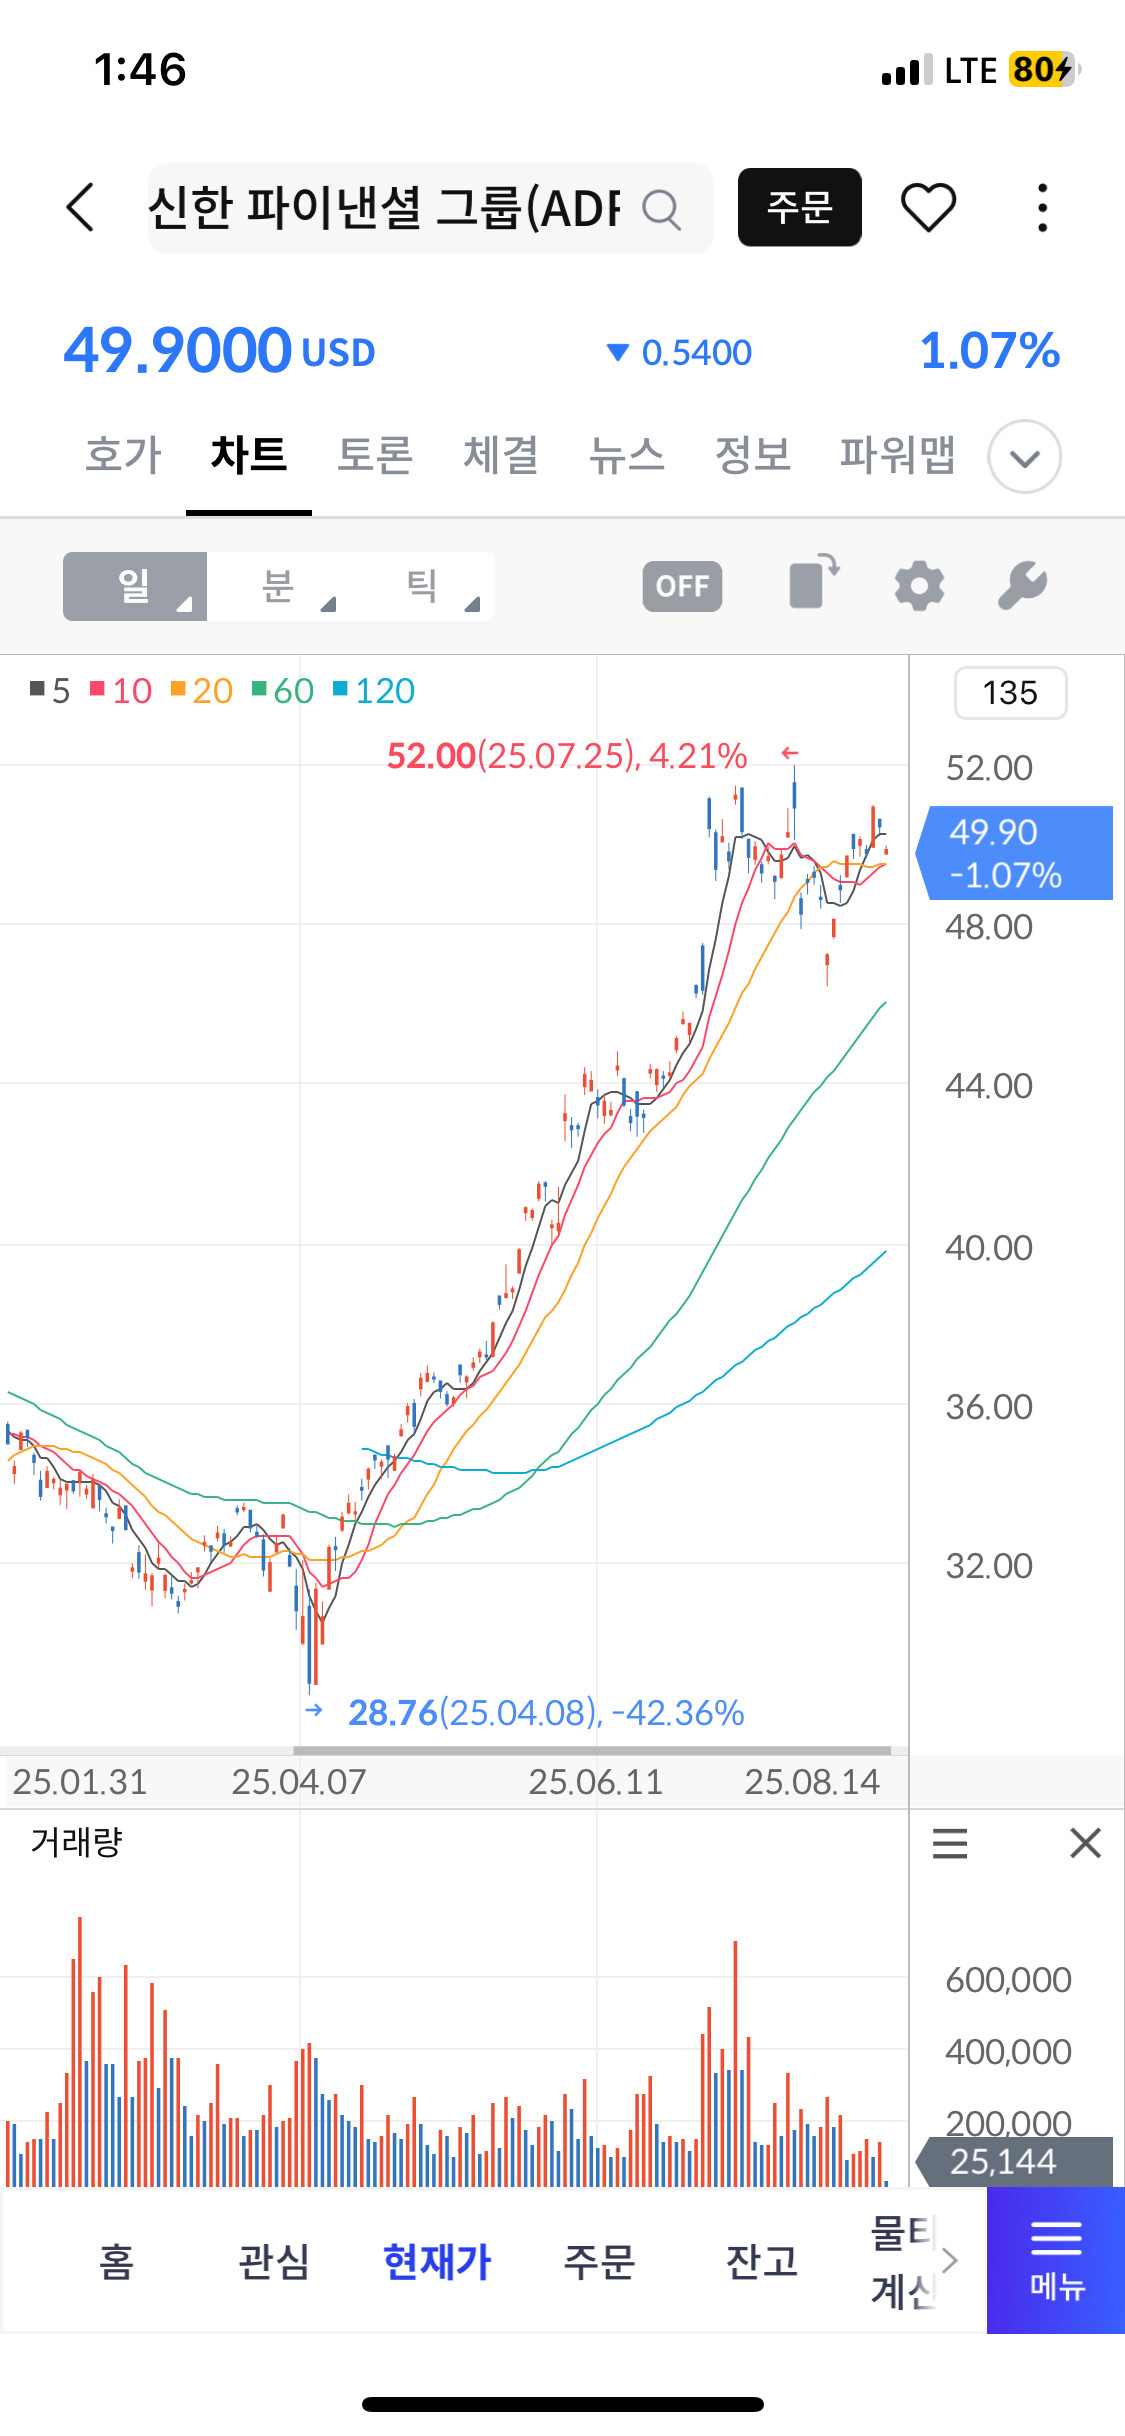Toggle the OFF switch on chart toolbar
This screenshot has height=2436, width=1125.
[682, 586]
